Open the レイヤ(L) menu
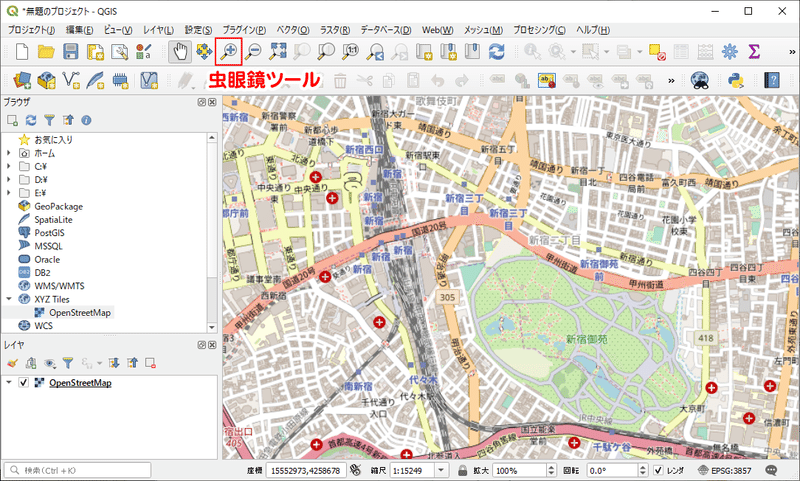 point(158,30)
